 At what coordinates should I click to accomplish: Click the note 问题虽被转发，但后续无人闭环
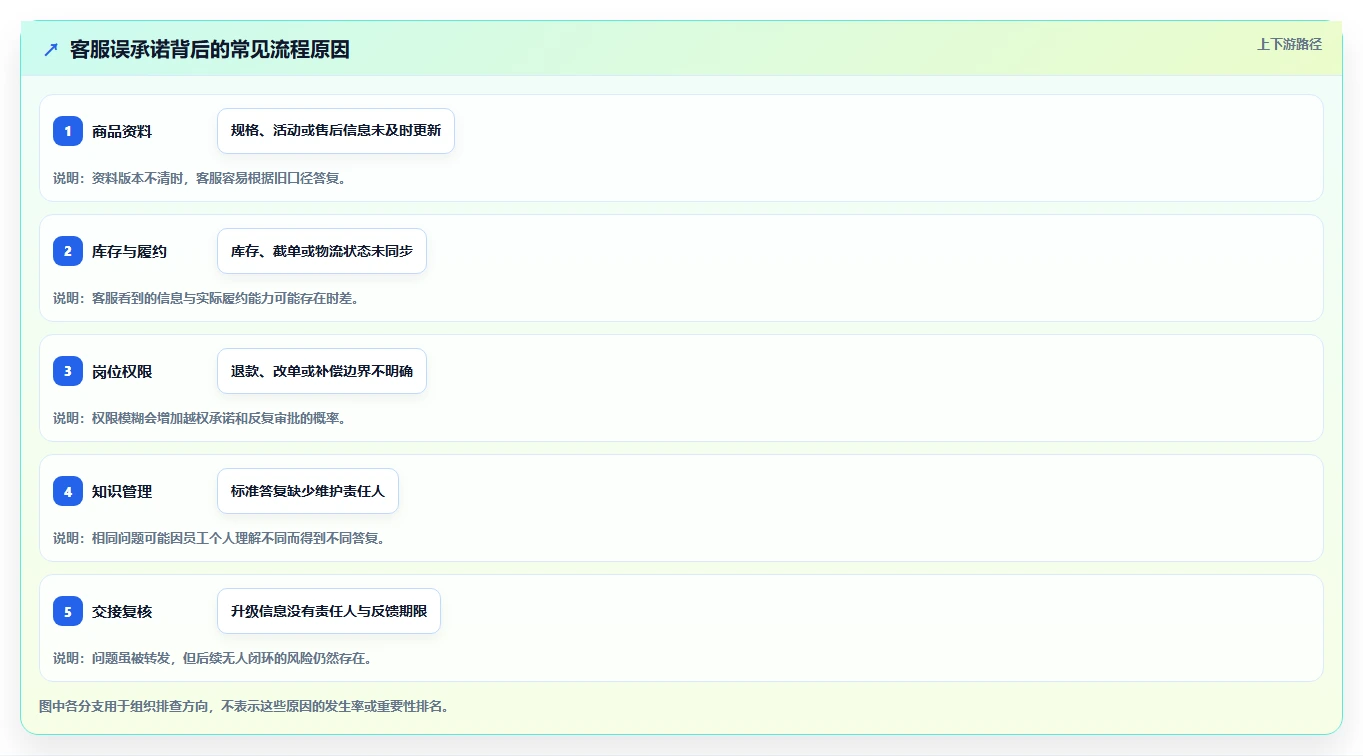click(x=213, y=658)
